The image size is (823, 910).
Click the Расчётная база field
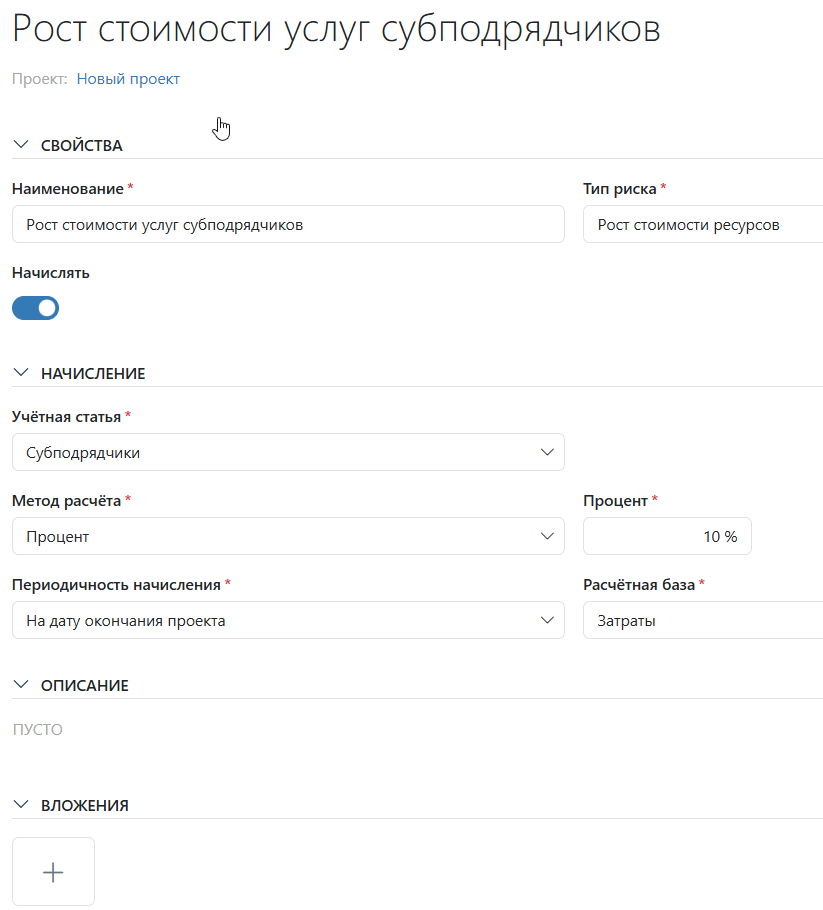coord(702,620)
